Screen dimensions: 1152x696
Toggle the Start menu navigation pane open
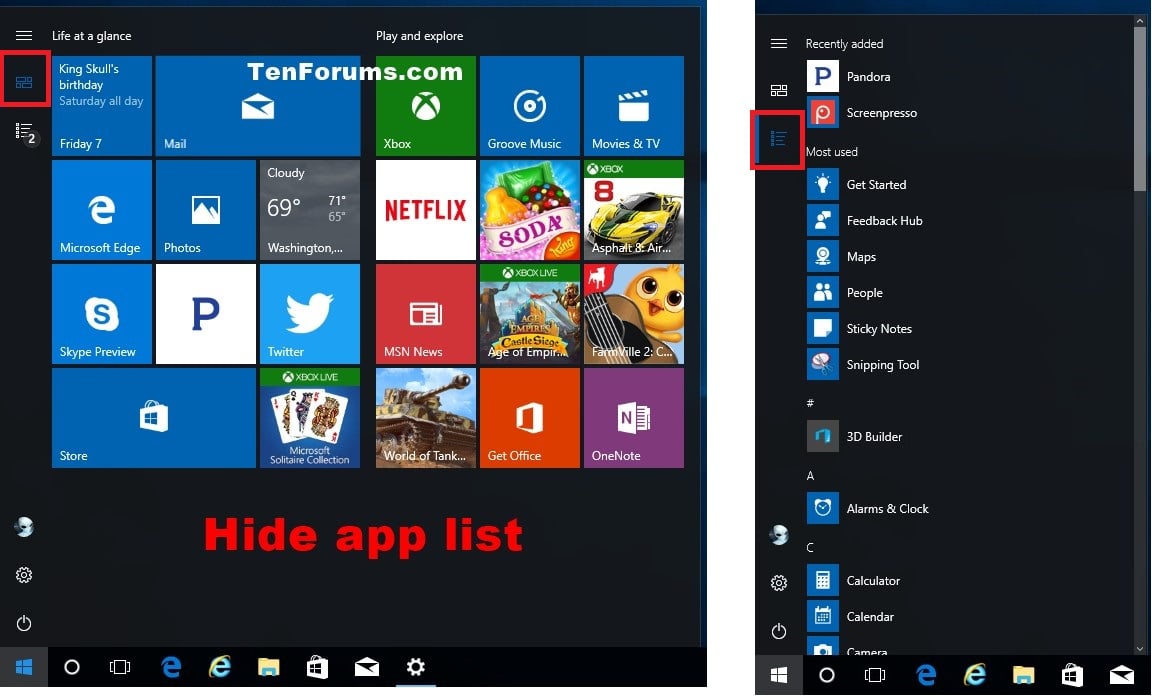click(24, 33)
